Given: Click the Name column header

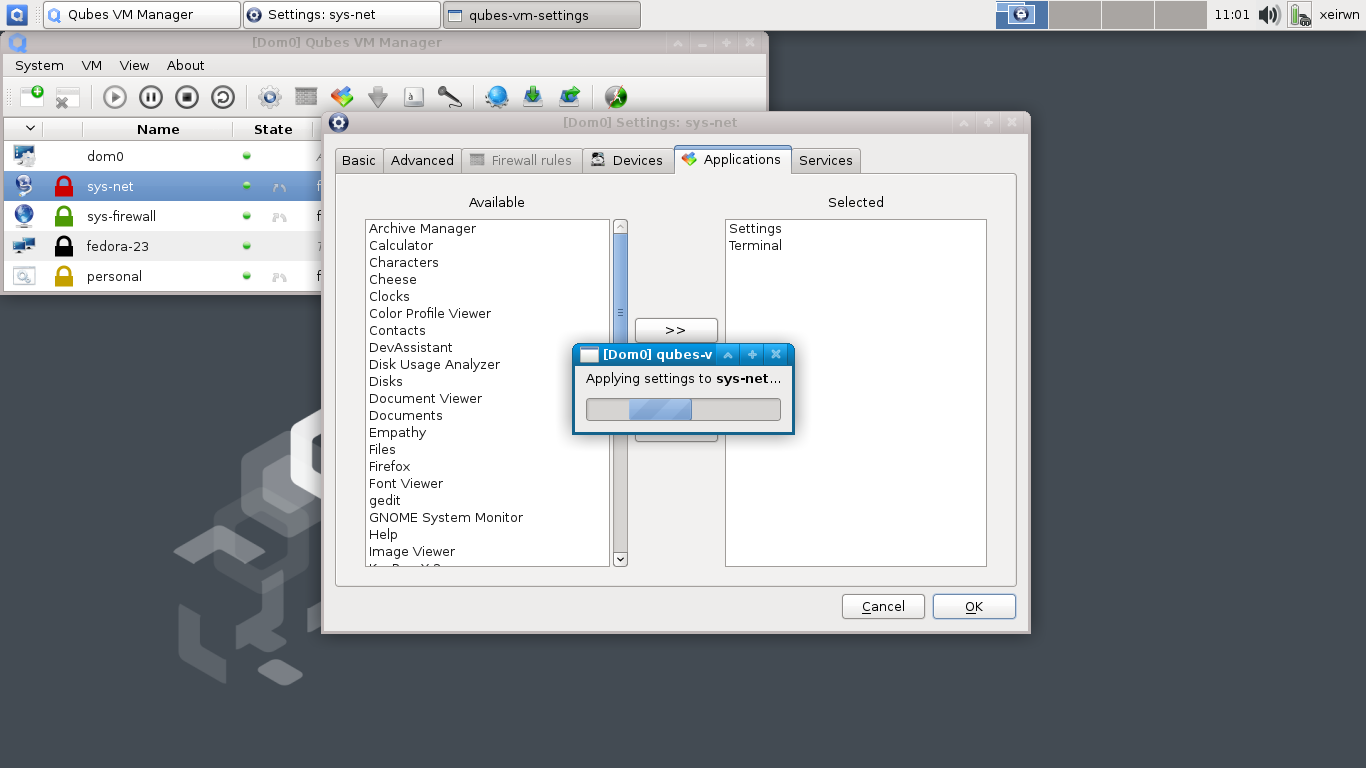Looking at the screenshot, I should point(158,129).
